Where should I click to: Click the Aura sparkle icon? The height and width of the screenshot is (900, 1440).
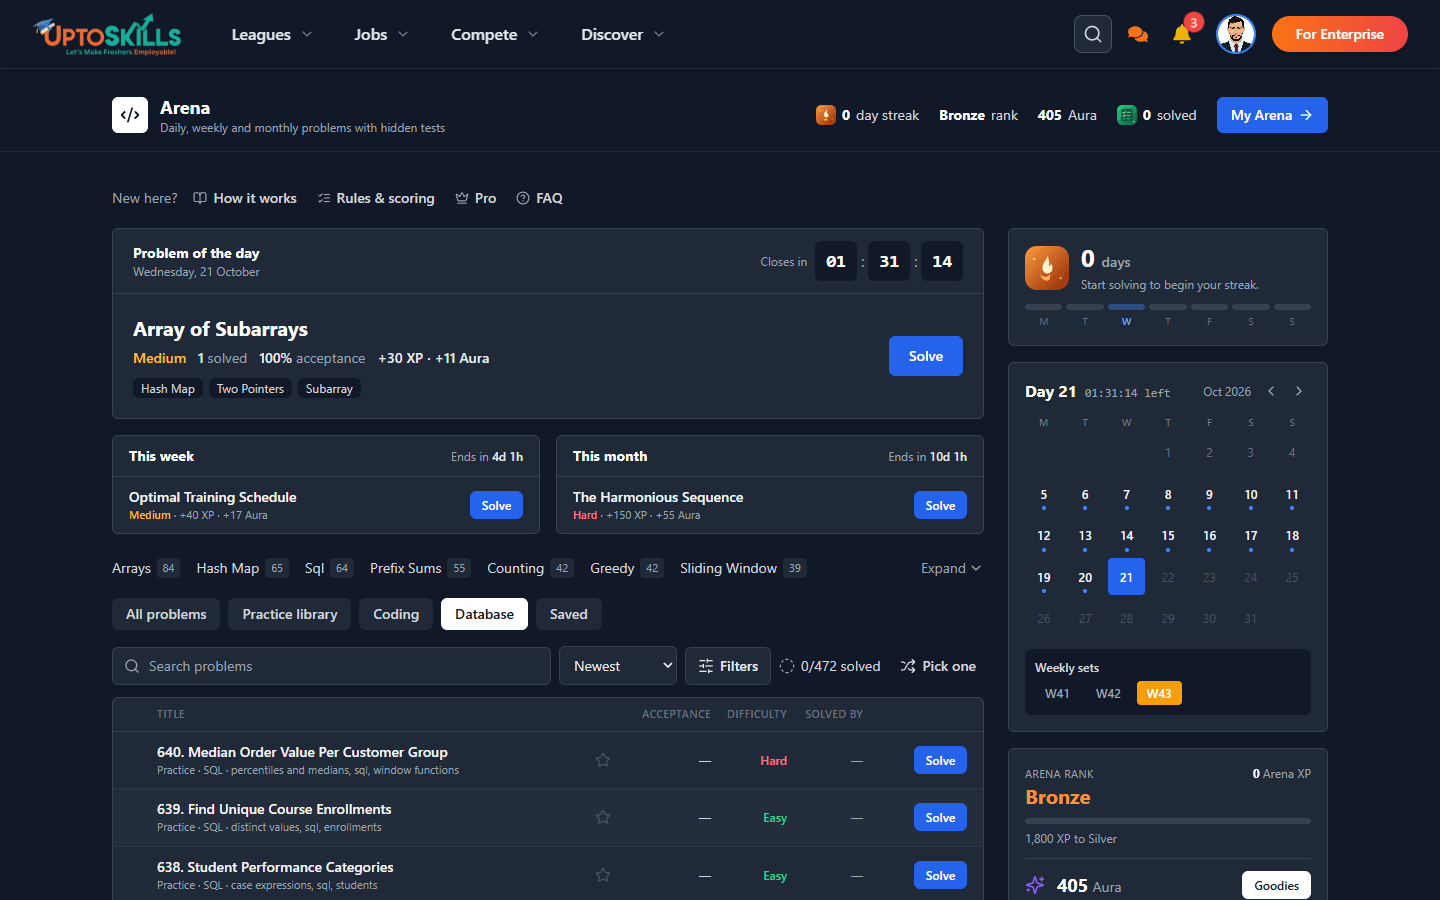(1035, 885)
